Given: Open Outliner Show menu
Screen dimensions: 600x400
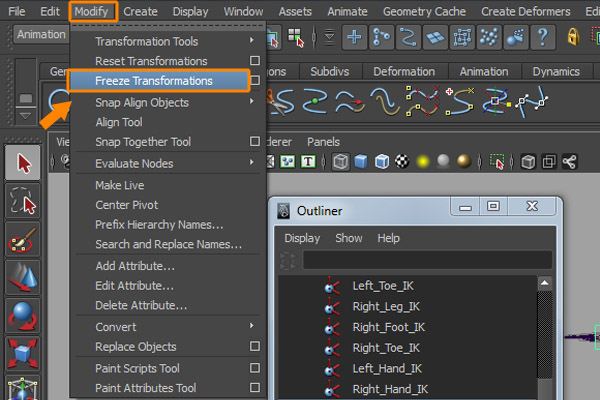Looking at the screenshot, I should (349, 238).
